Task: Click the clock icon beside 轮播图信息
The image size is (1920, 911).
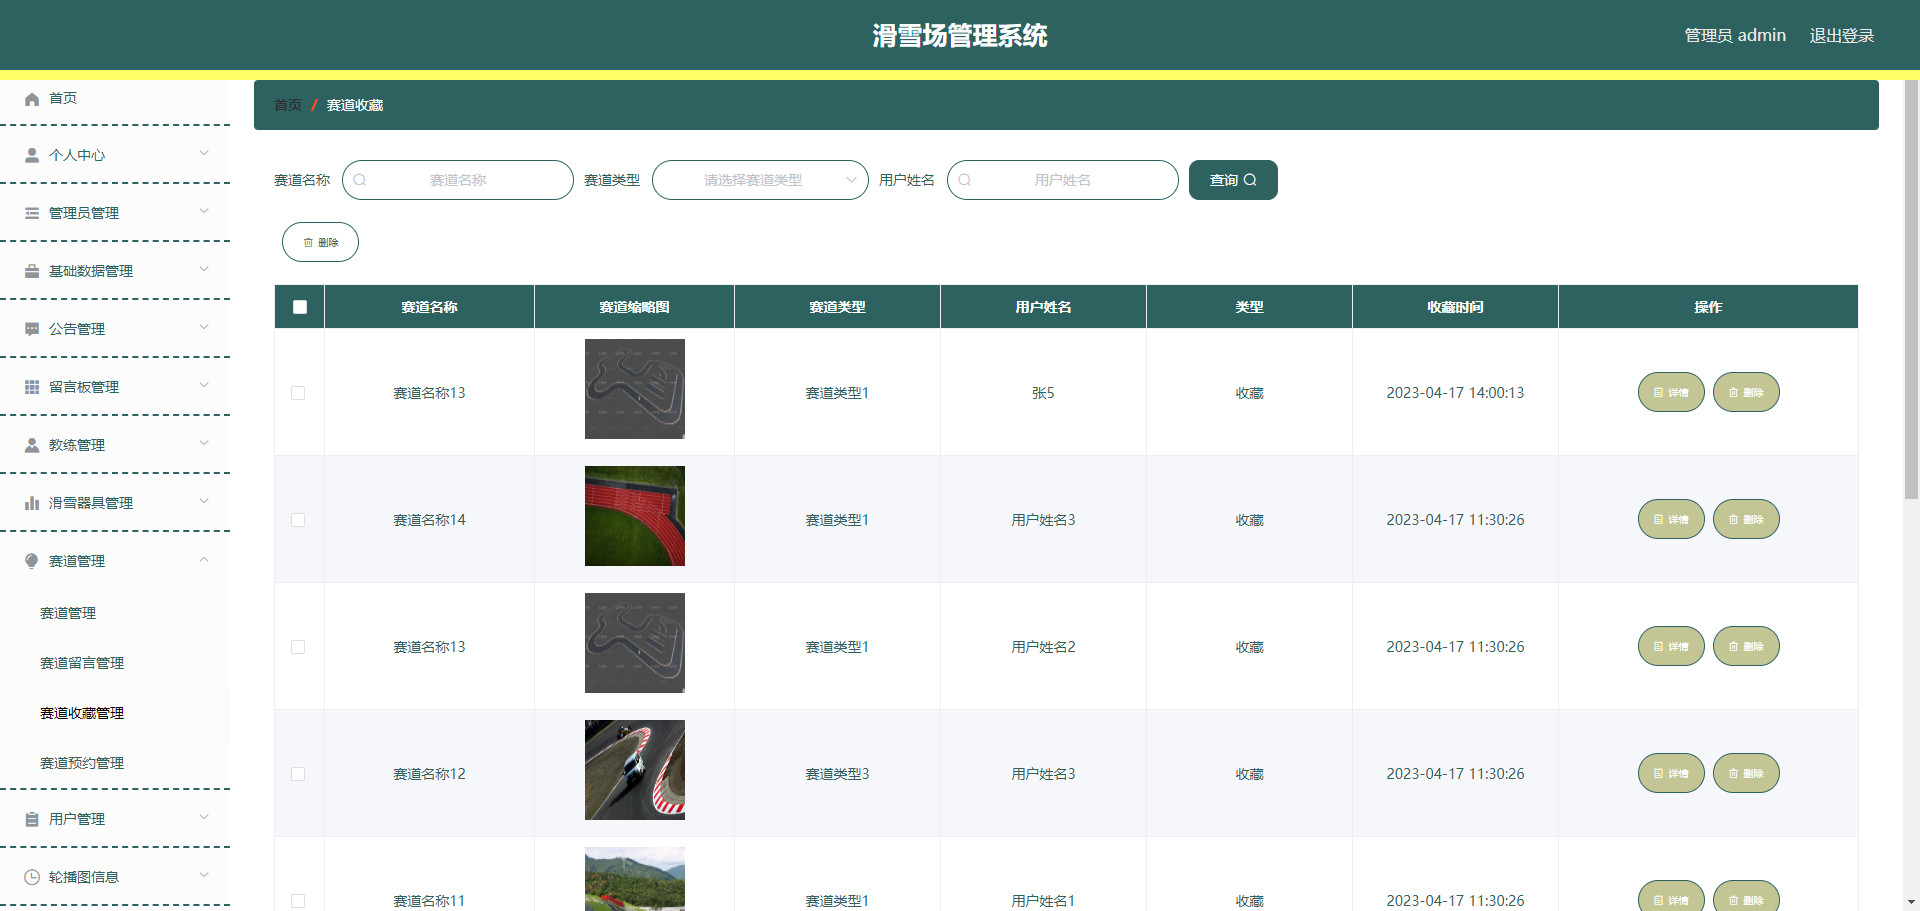Action: 32,878
